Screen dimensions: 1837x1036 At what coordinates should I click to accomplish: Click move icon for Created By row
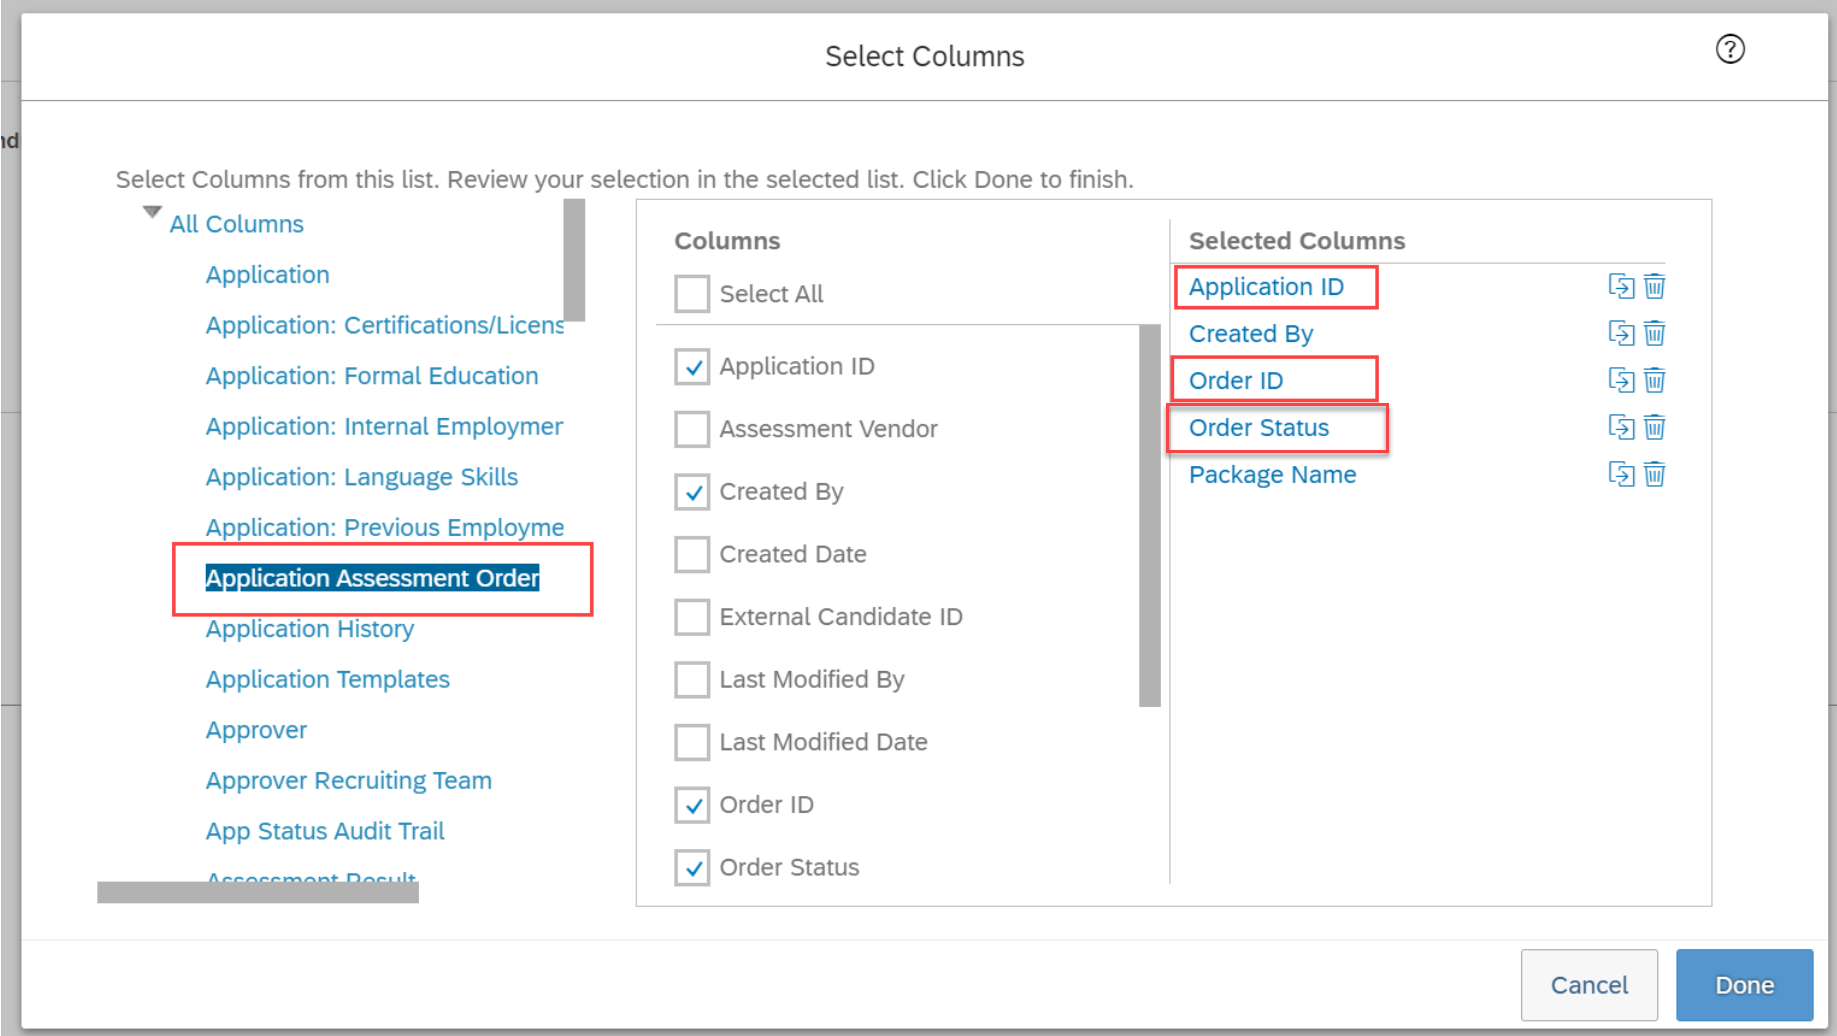(x=1621, y=333)
